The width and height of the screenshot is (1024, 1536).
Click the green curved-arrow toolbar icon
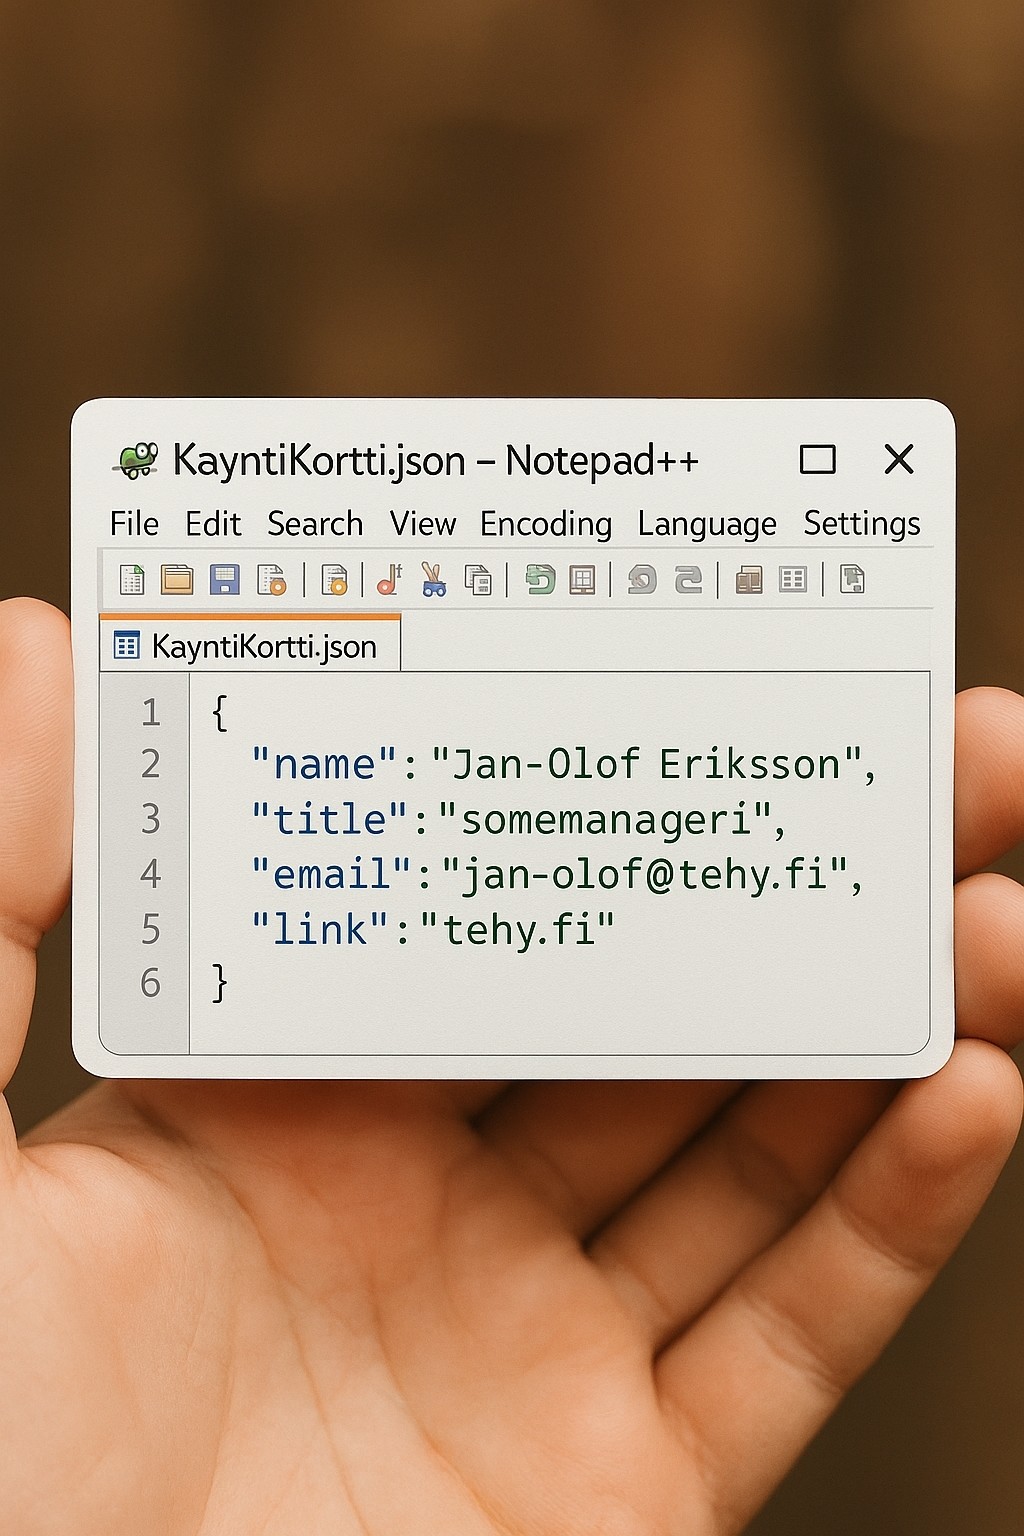(x=540, y=579)
